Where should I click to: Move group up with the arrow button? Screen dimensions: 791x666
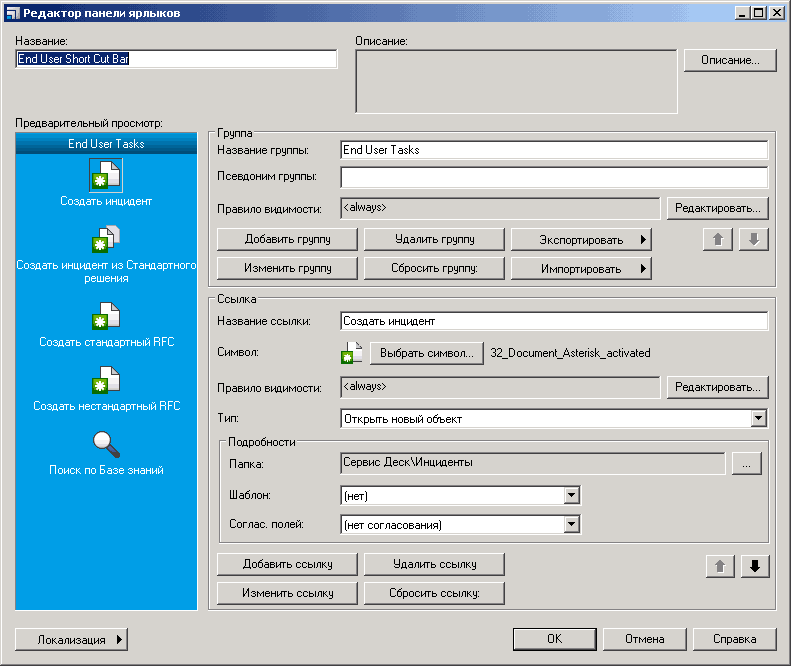[718, 239]
